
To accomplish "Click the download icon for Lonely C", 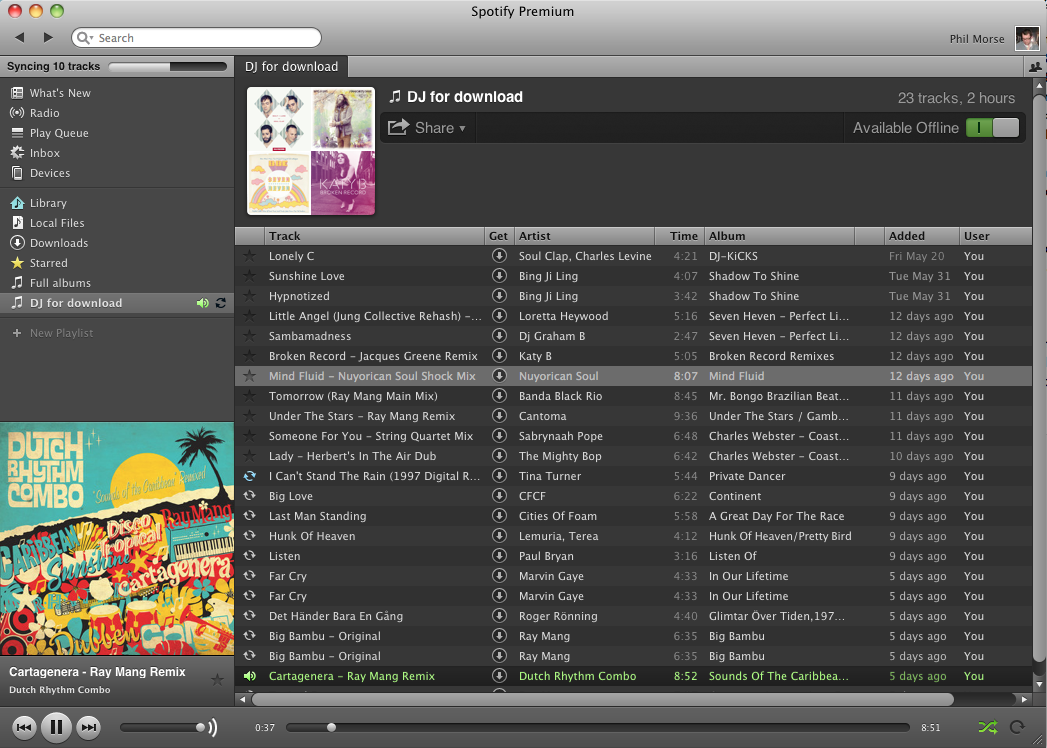I will [499, 256].
